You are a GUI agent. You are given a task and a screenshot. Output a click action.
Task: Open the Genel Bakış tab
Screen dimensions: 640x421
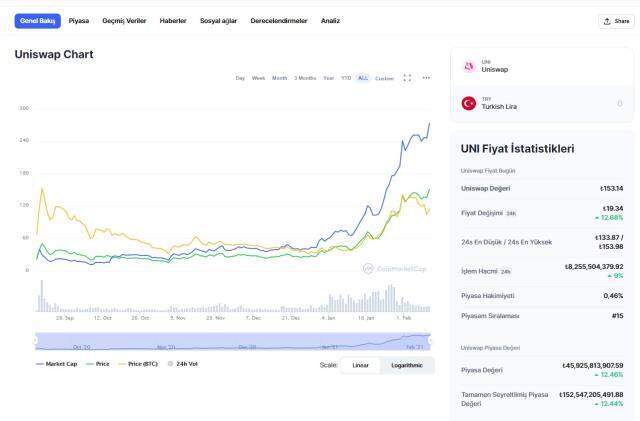coord(38,21)
